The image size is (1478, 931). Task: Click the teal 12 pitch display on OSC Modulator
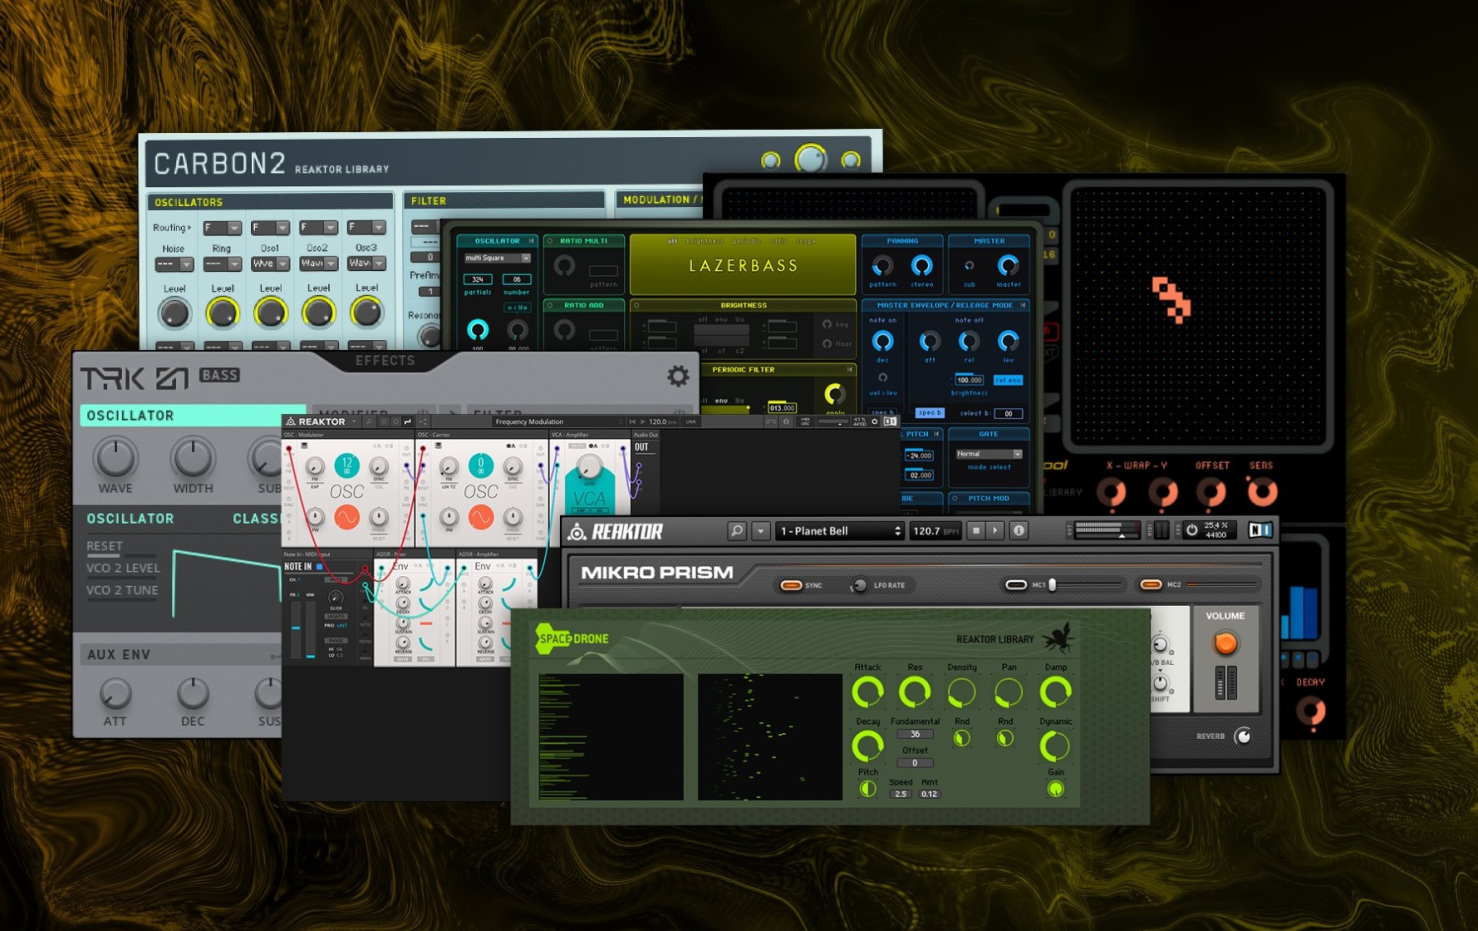pos(346,465)
